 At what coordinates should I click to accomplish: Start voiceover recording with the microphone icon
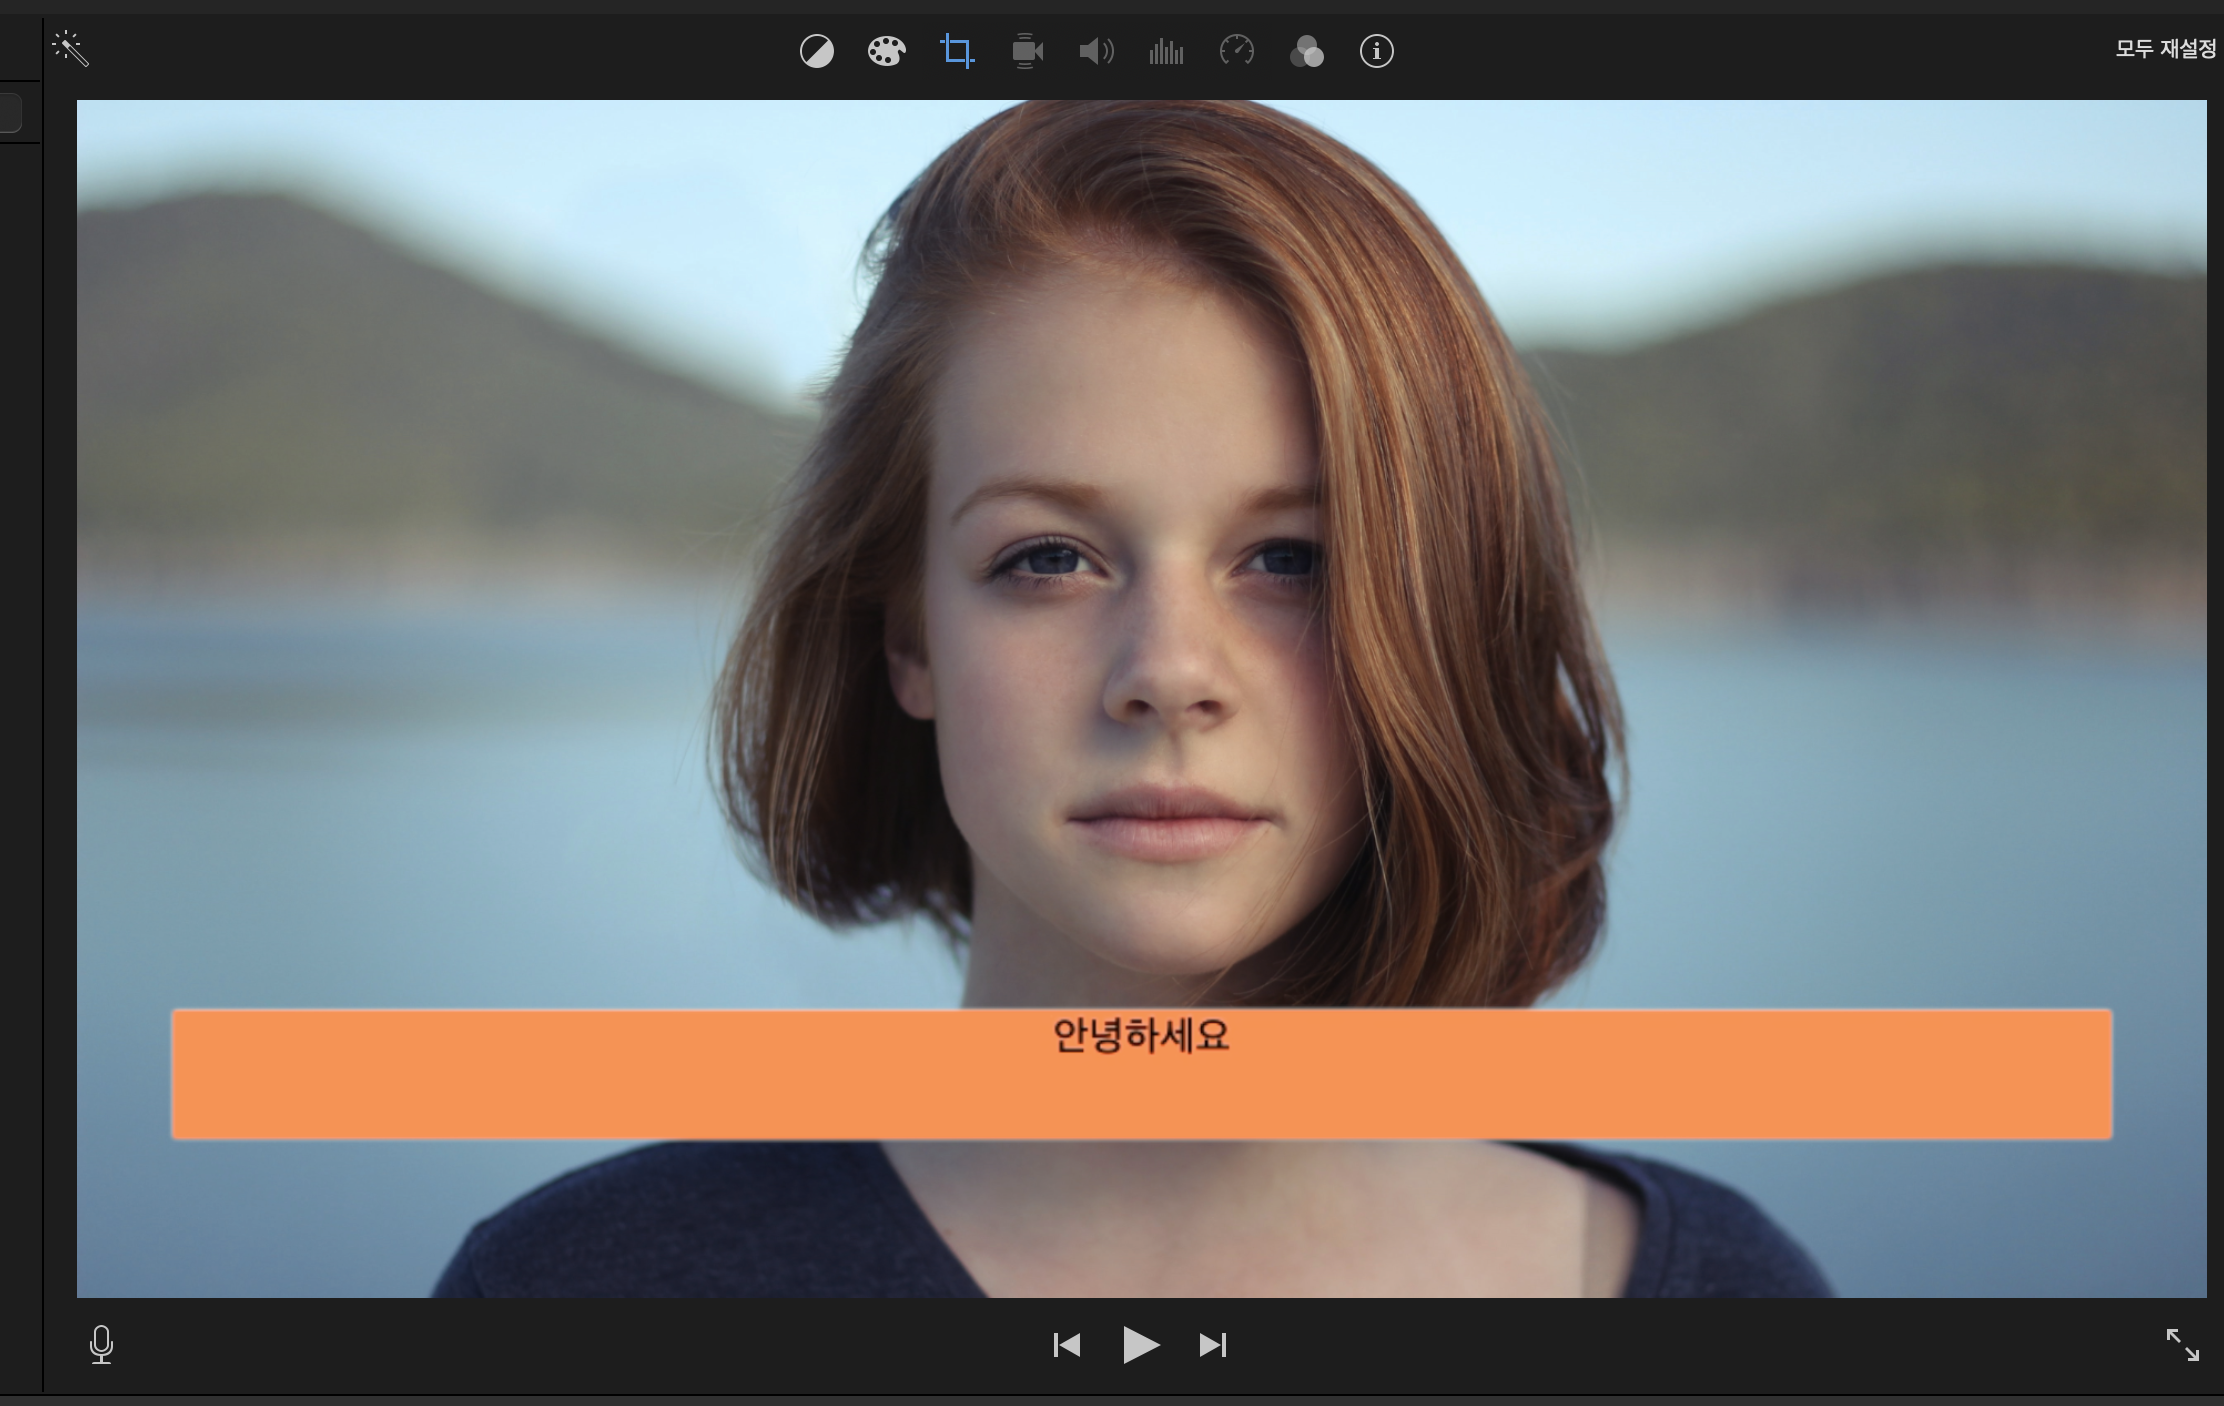[101, 1344]
